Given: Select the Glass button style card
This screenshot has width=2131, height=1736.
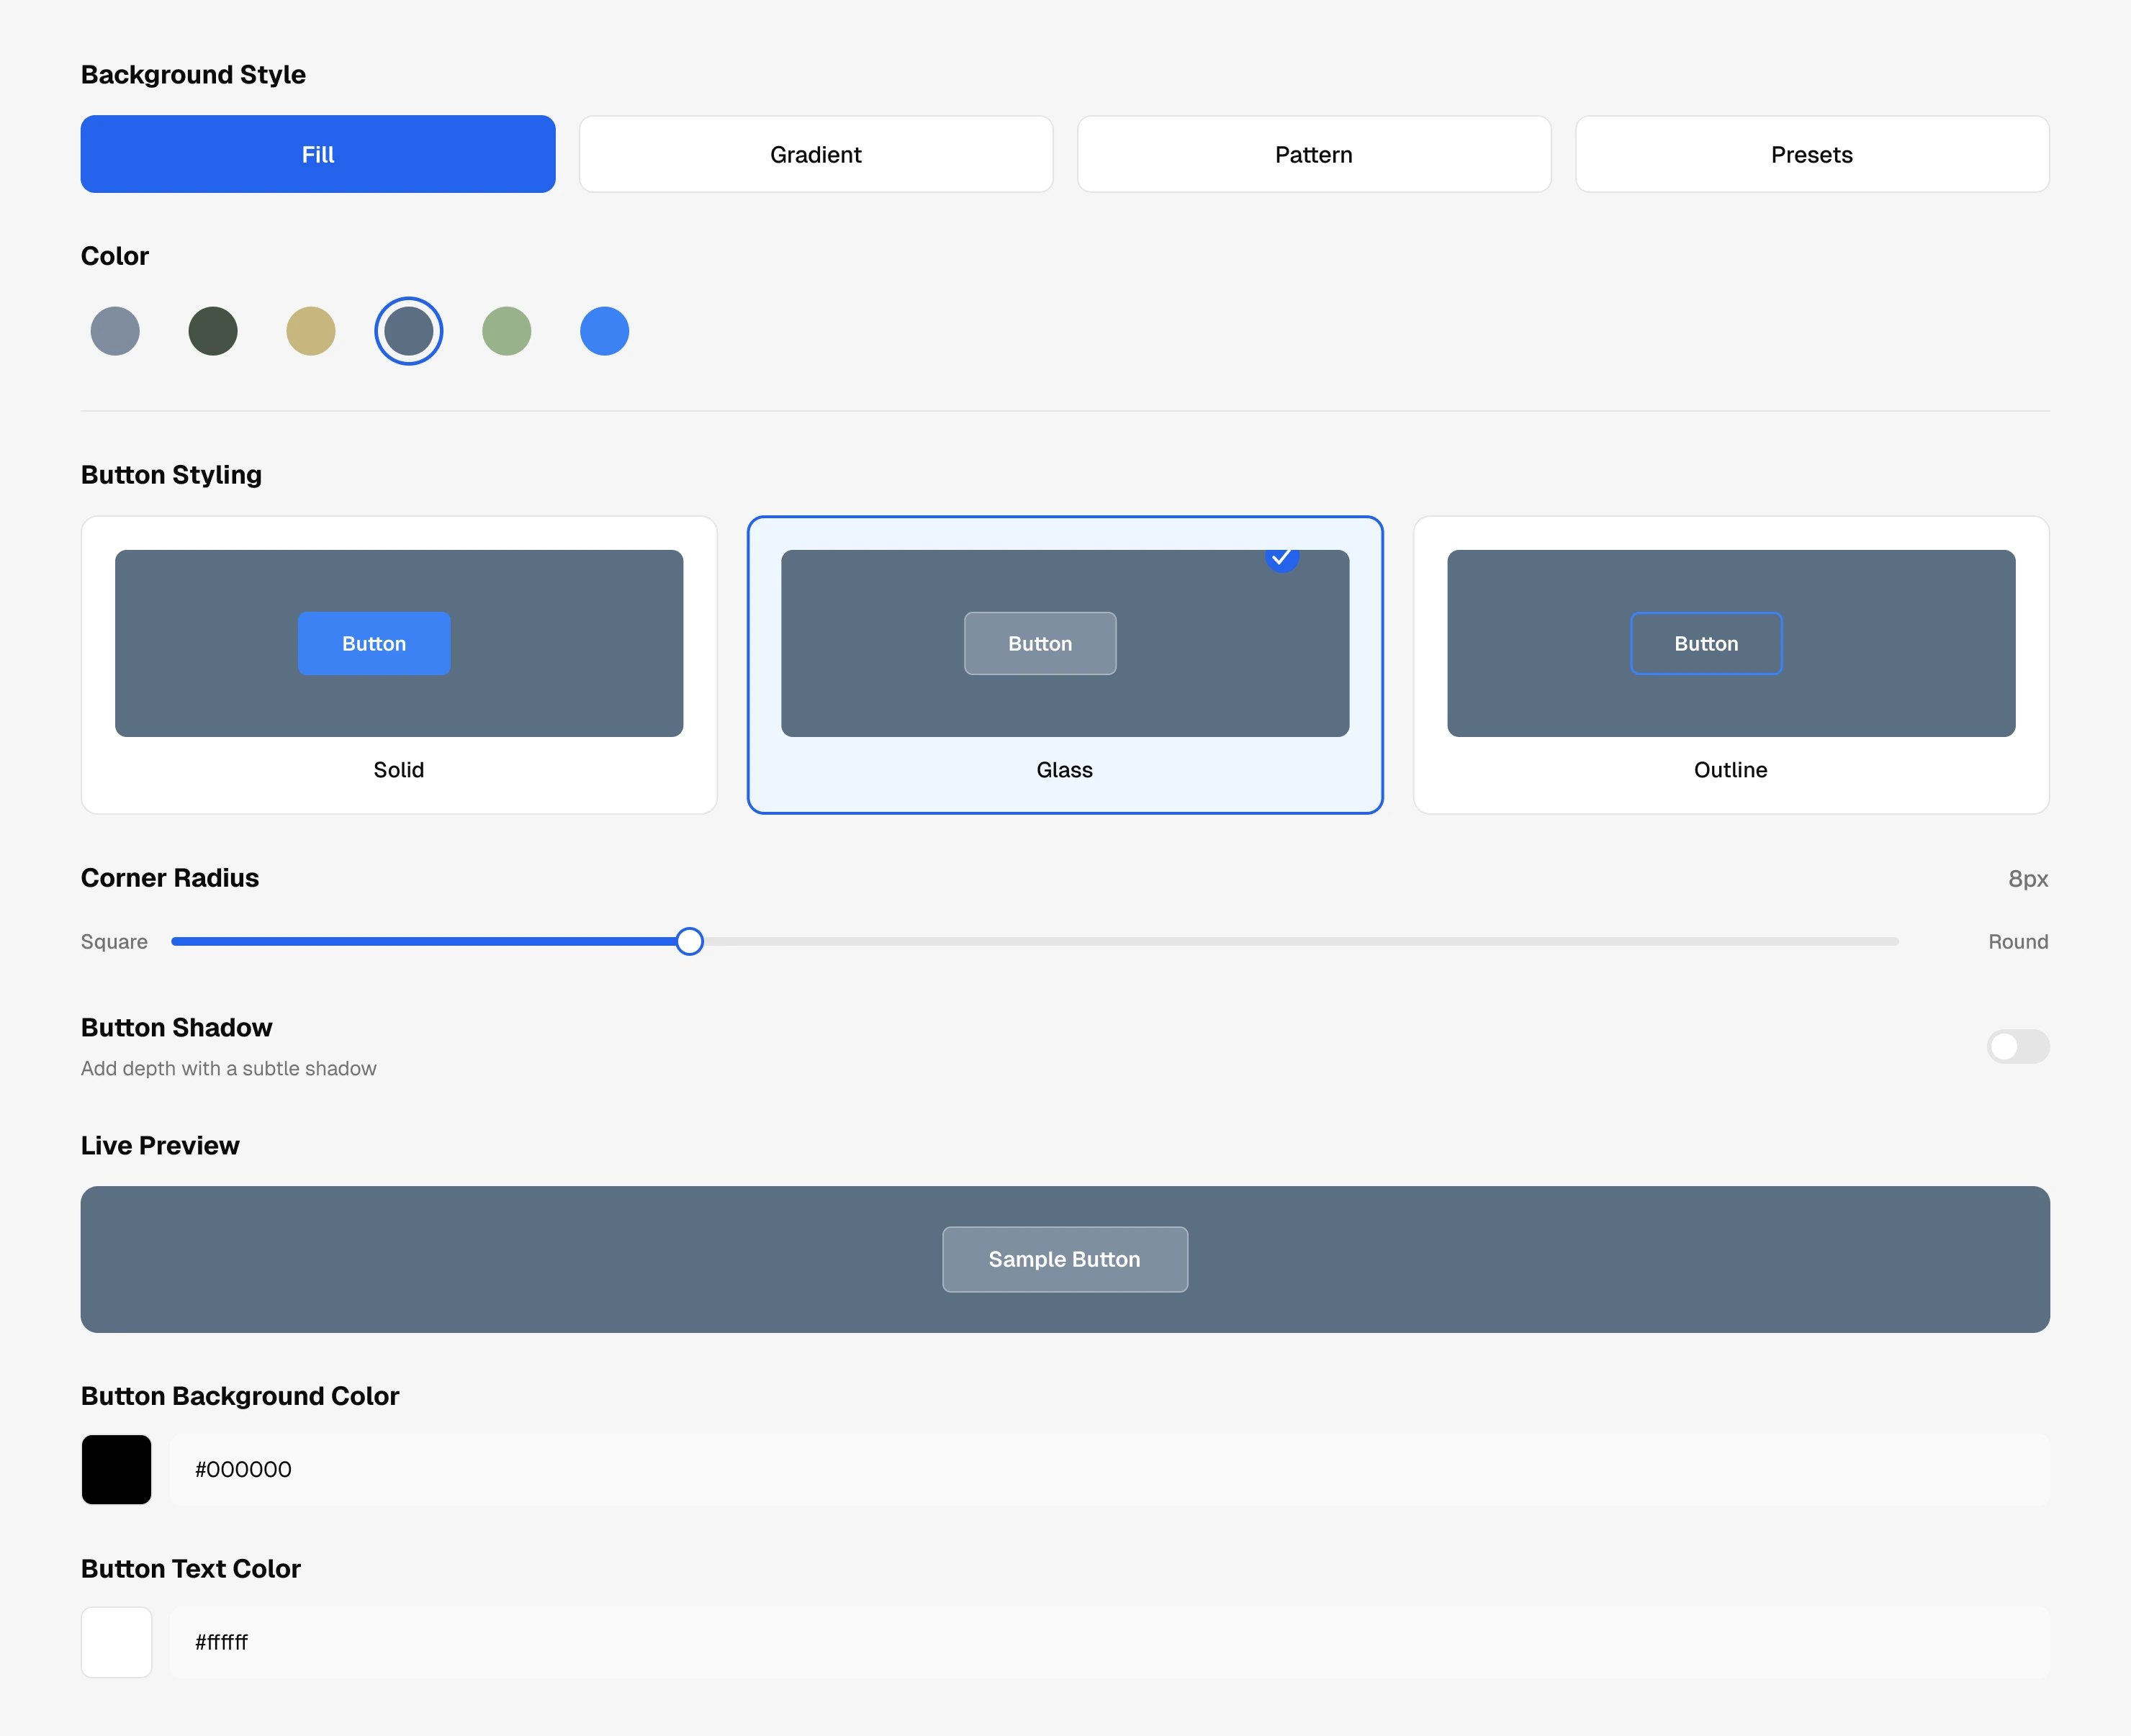Looking at the screenshot, I should tap(1065, 665).
